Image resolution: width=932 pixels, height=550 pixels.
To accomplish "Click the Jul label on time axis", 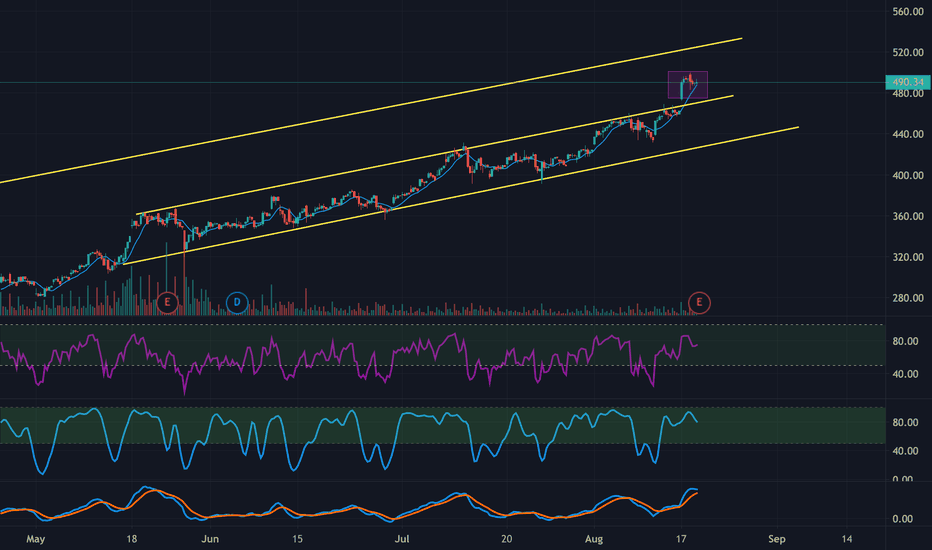I will click(402, 539).
